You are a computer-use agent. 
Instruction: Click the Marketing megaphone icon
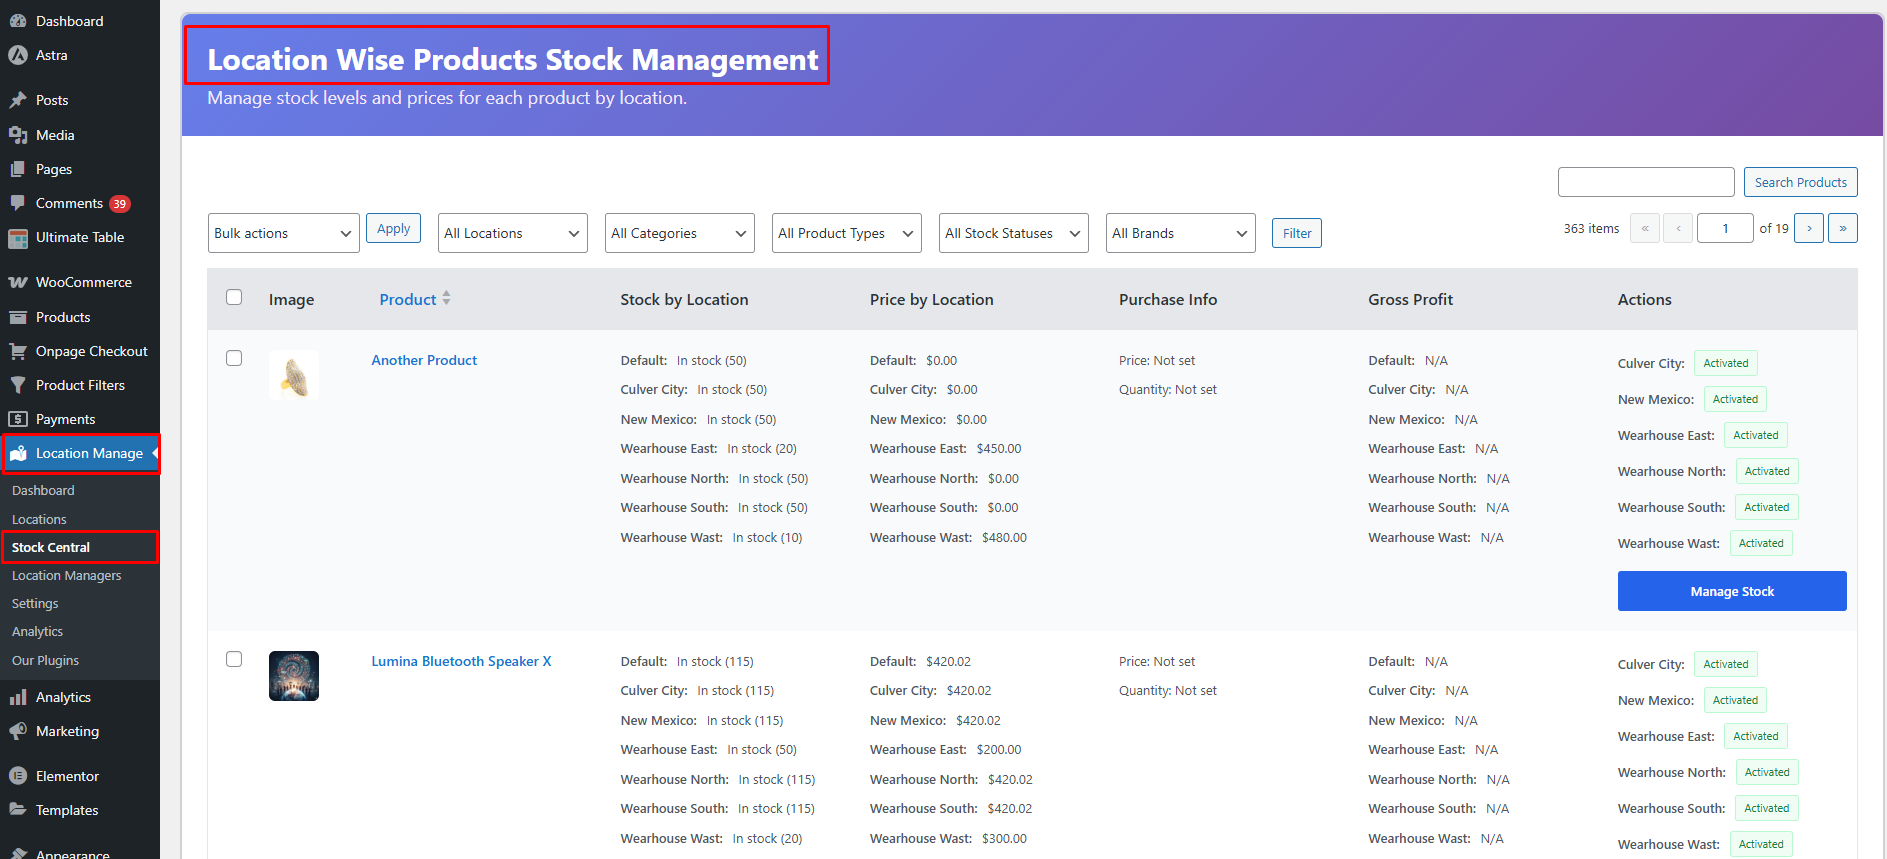tap(18, 731)
